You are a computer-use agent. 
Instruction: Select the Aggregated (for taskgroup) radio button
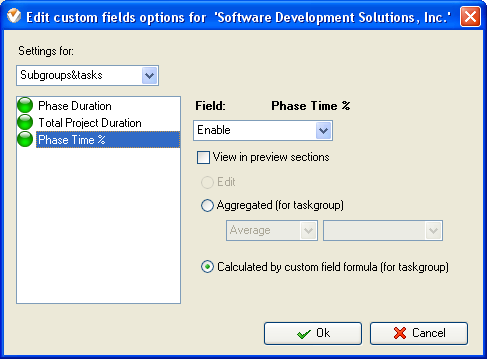click(x=207, y=205)
